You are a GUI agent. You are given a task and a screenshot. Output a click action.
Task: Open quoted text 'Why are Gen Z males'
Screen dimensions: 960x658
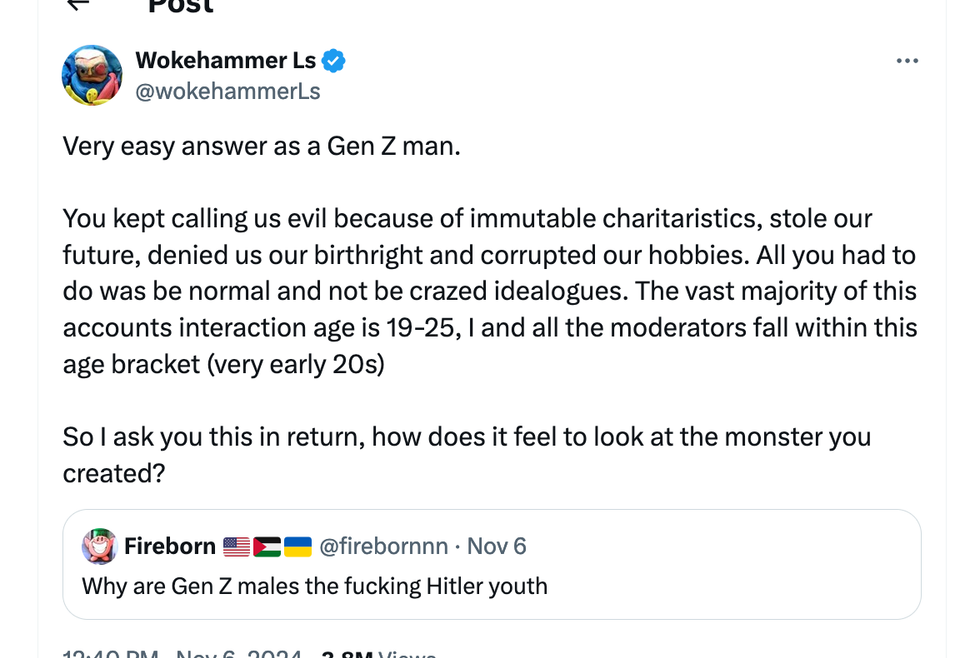[x=314, y=586]
